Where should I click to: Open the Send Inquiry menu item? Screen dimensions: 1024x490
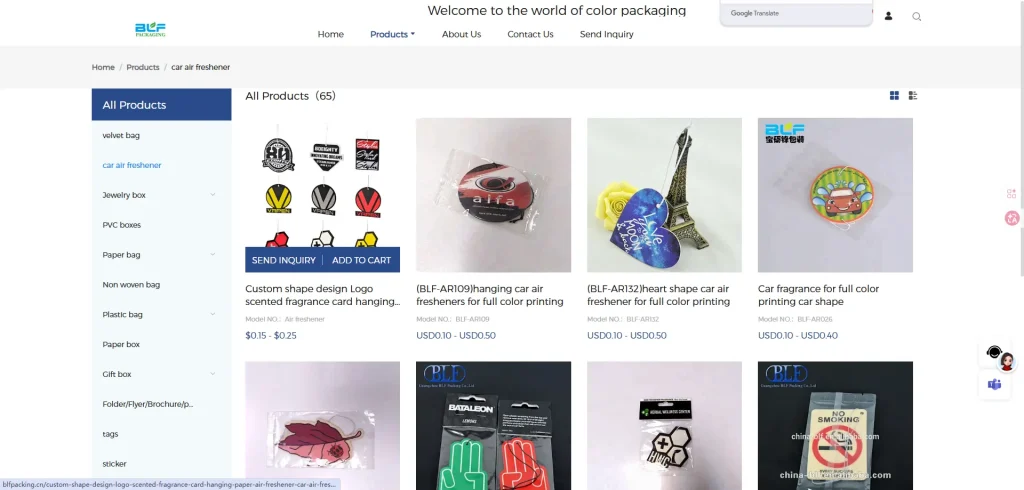[607, 34]
